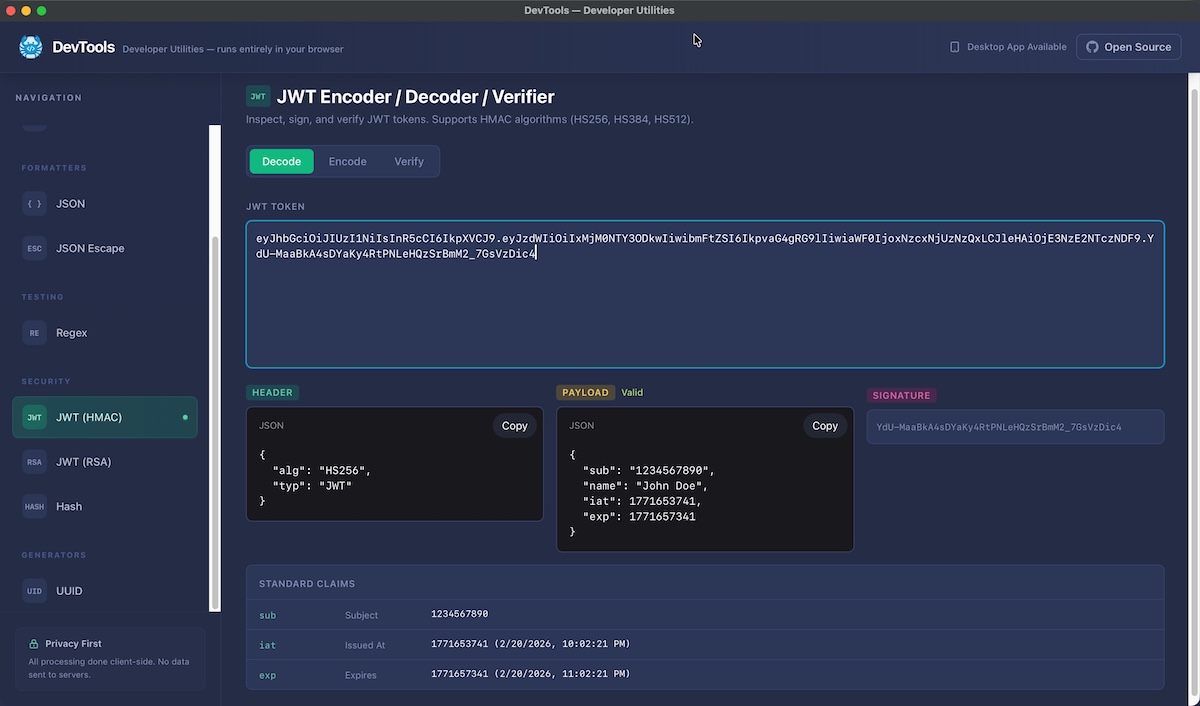Click the signature value field
1200x706 pixels.
1015,427
